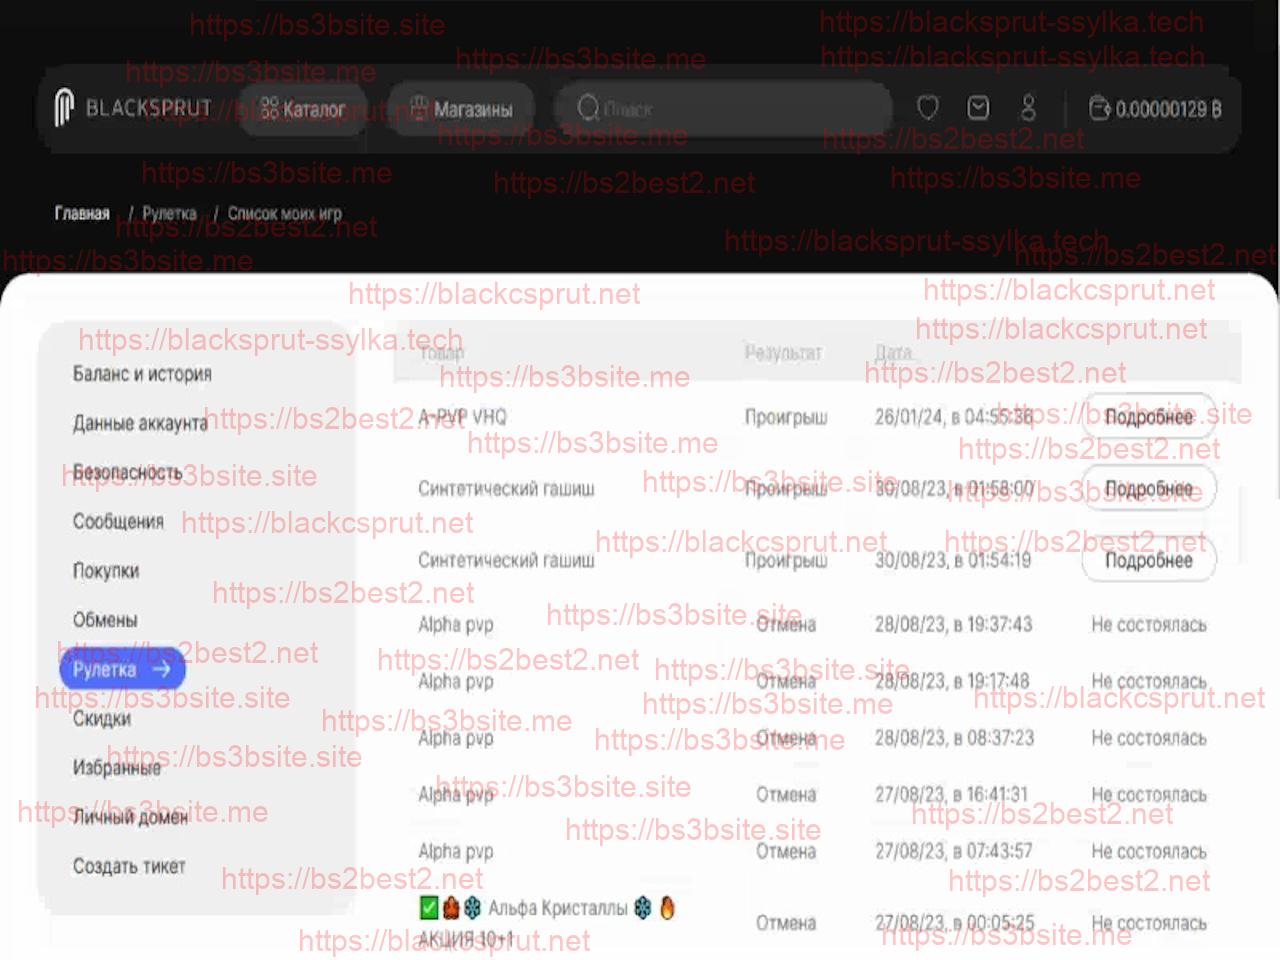
Task: Click Подробнее for the 26/01/24 game
Action: (x=1149, y=417)
